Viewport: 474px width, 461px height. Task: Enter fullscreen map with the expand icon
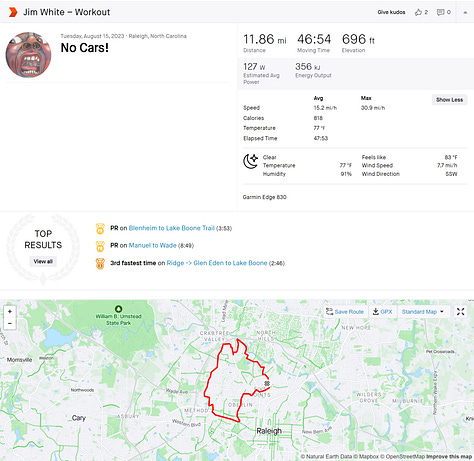[461, 312]
